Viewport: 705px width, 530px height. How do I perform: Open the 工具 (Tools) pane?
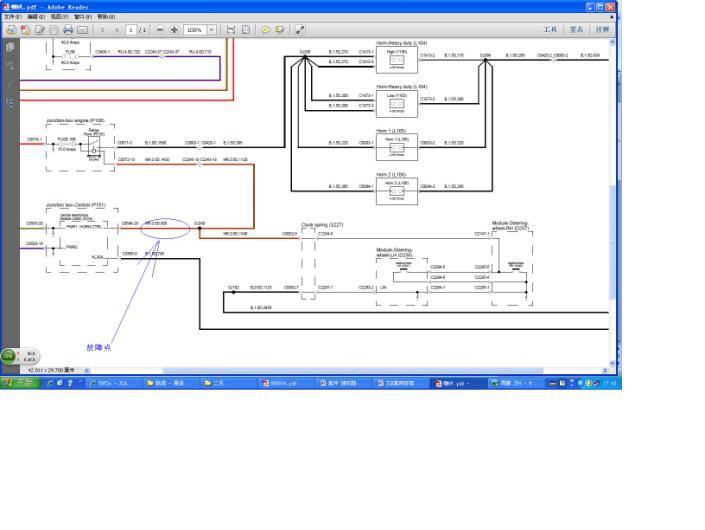point(550,29)
